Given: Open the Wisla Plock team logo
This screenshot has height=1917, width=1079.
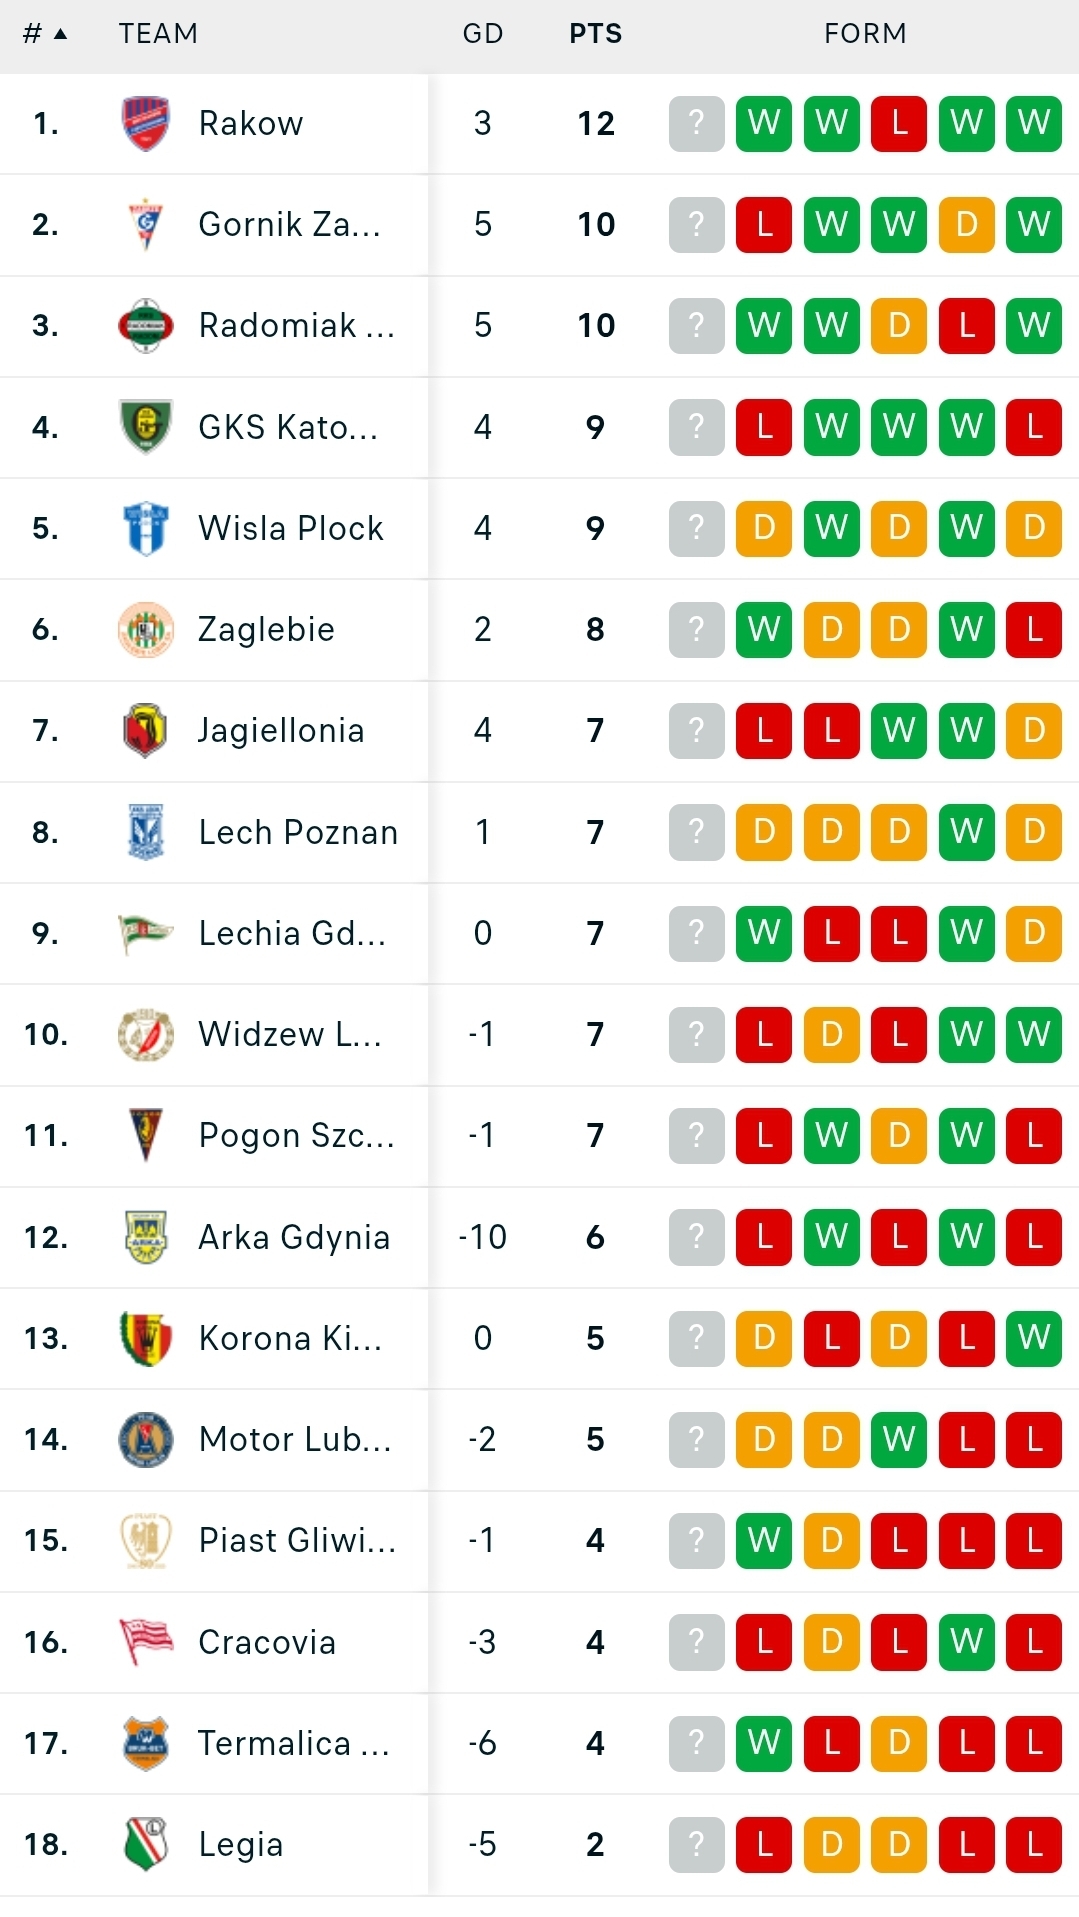Looking at the screenshot, I should click(145, 528).
